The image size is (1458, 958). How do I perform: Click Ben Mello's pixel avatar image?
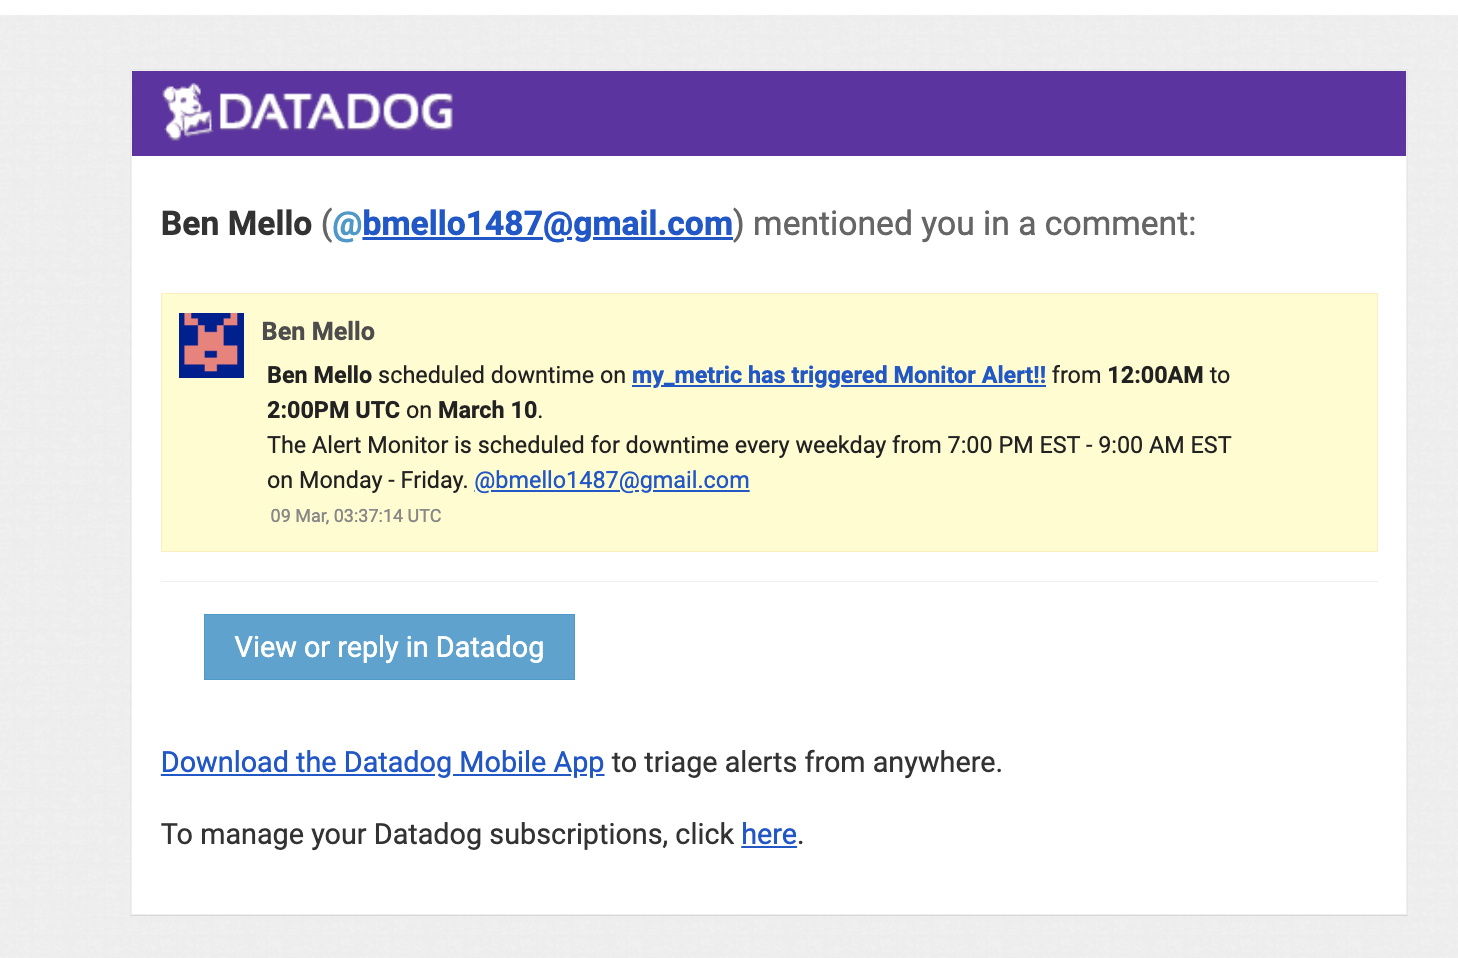click(211, 345)
